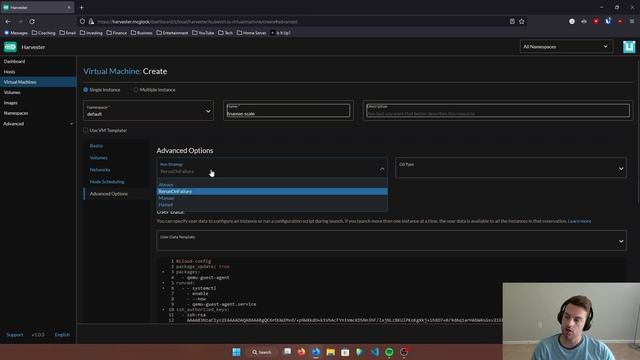Open Microsoft Store from taskbar
The height and width of the screenshot is (360, 640).
pos(345,352)
